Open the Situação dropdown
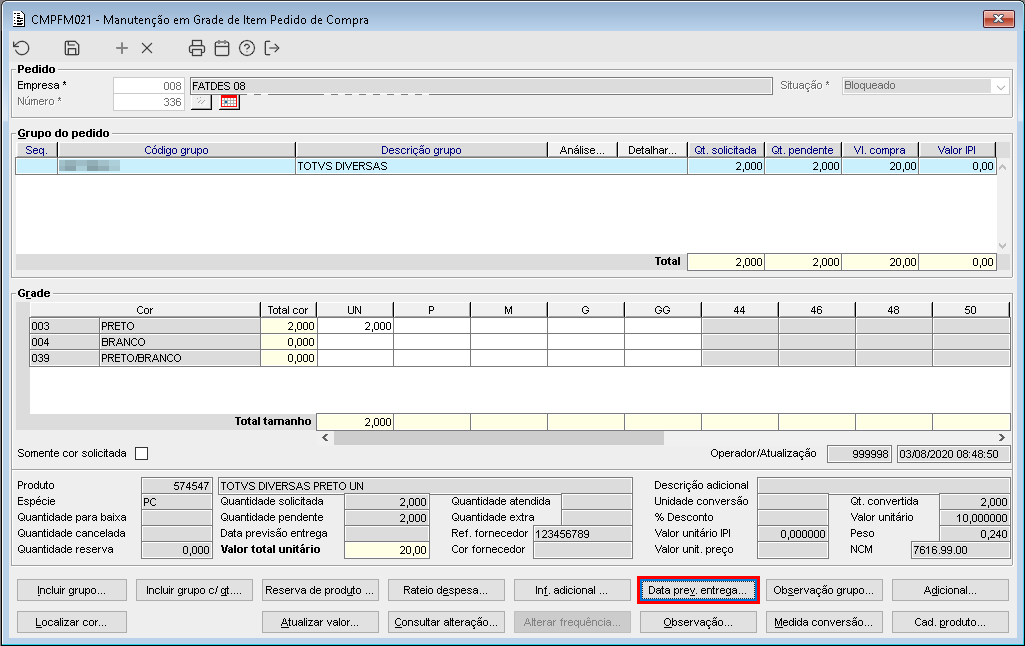The image size is (1025, 646). pos(1001,86)
